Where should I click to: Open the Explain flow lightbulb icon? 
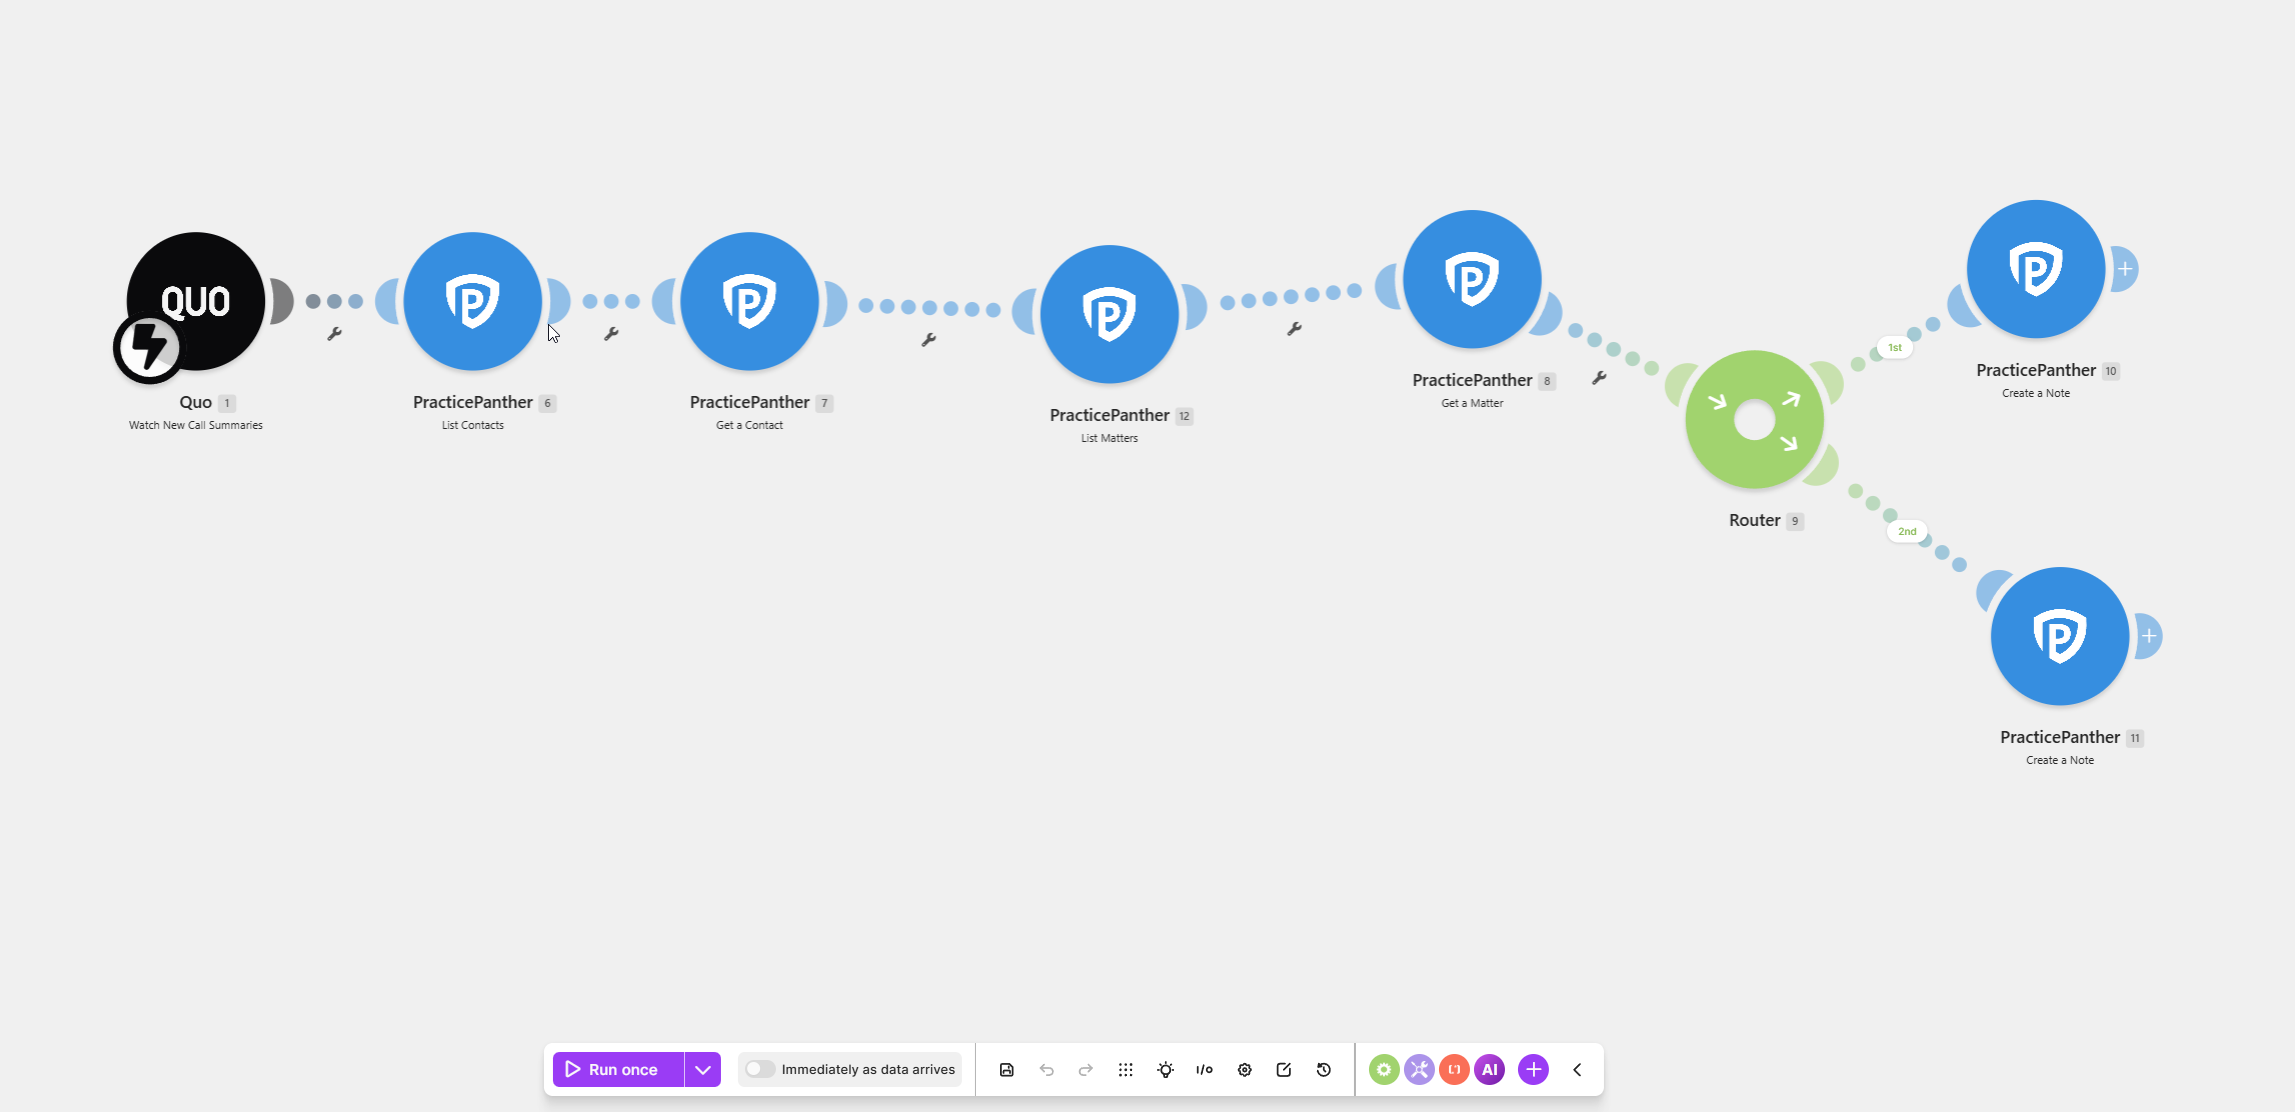(x=1166, y=1069)
